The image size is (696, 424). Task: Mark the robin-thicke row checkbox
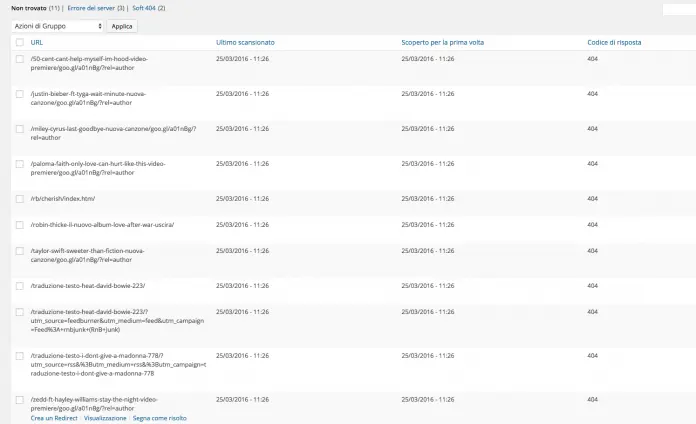point(20,225)
